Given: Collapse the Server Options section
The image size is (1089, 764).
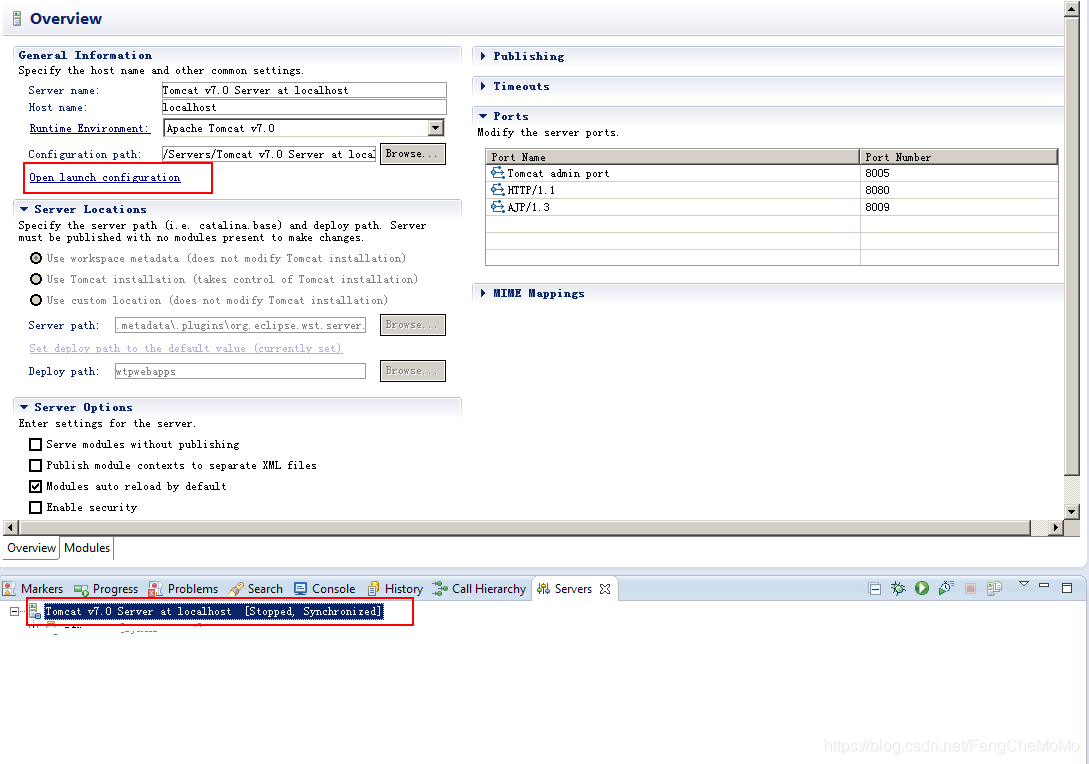Looking at the screenshot, I should pyautogui.click(x=24, y=407).
